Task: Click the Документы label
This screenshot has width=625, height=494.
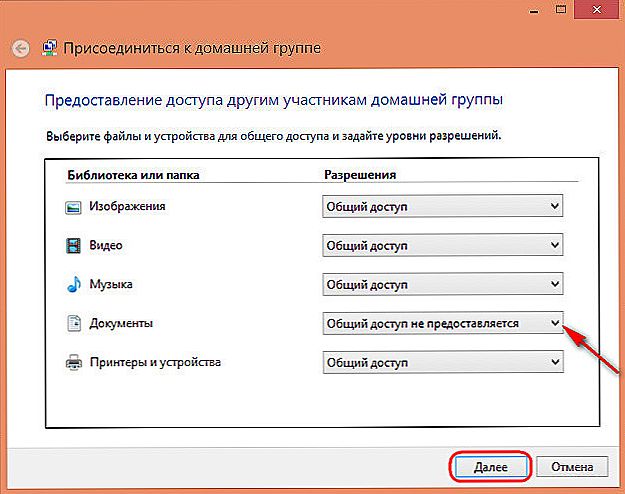Action: (x=121, y=323)
